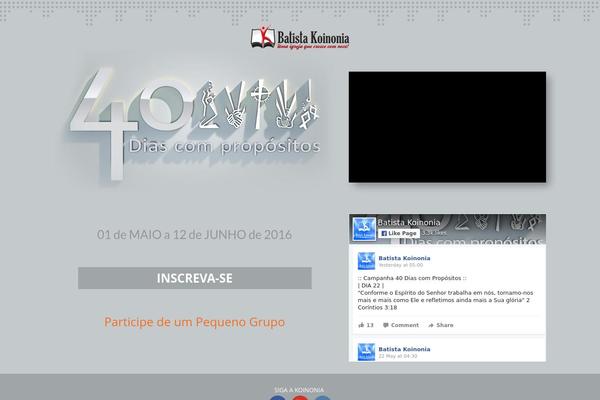The image size is (600, 400).
Task: Open Batista Koinonia name on 22 May post
Action: 404,349
